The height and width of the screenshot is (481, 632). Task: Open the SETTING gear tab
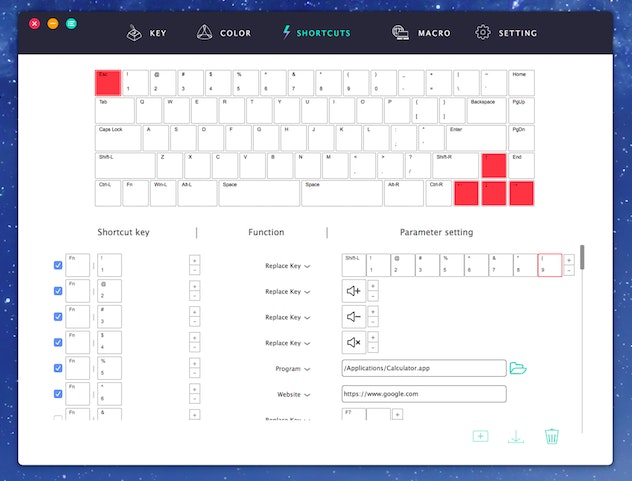(x=505, y=33)
